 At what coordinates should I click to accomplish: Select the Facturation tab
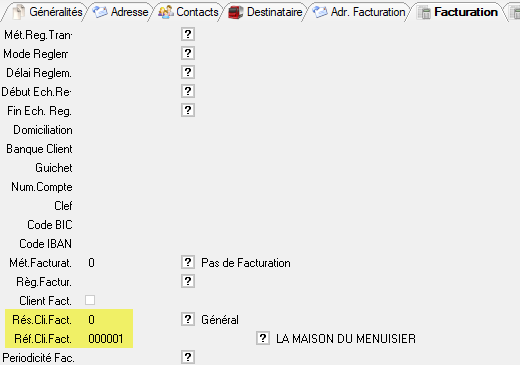[x=458, y=12]
